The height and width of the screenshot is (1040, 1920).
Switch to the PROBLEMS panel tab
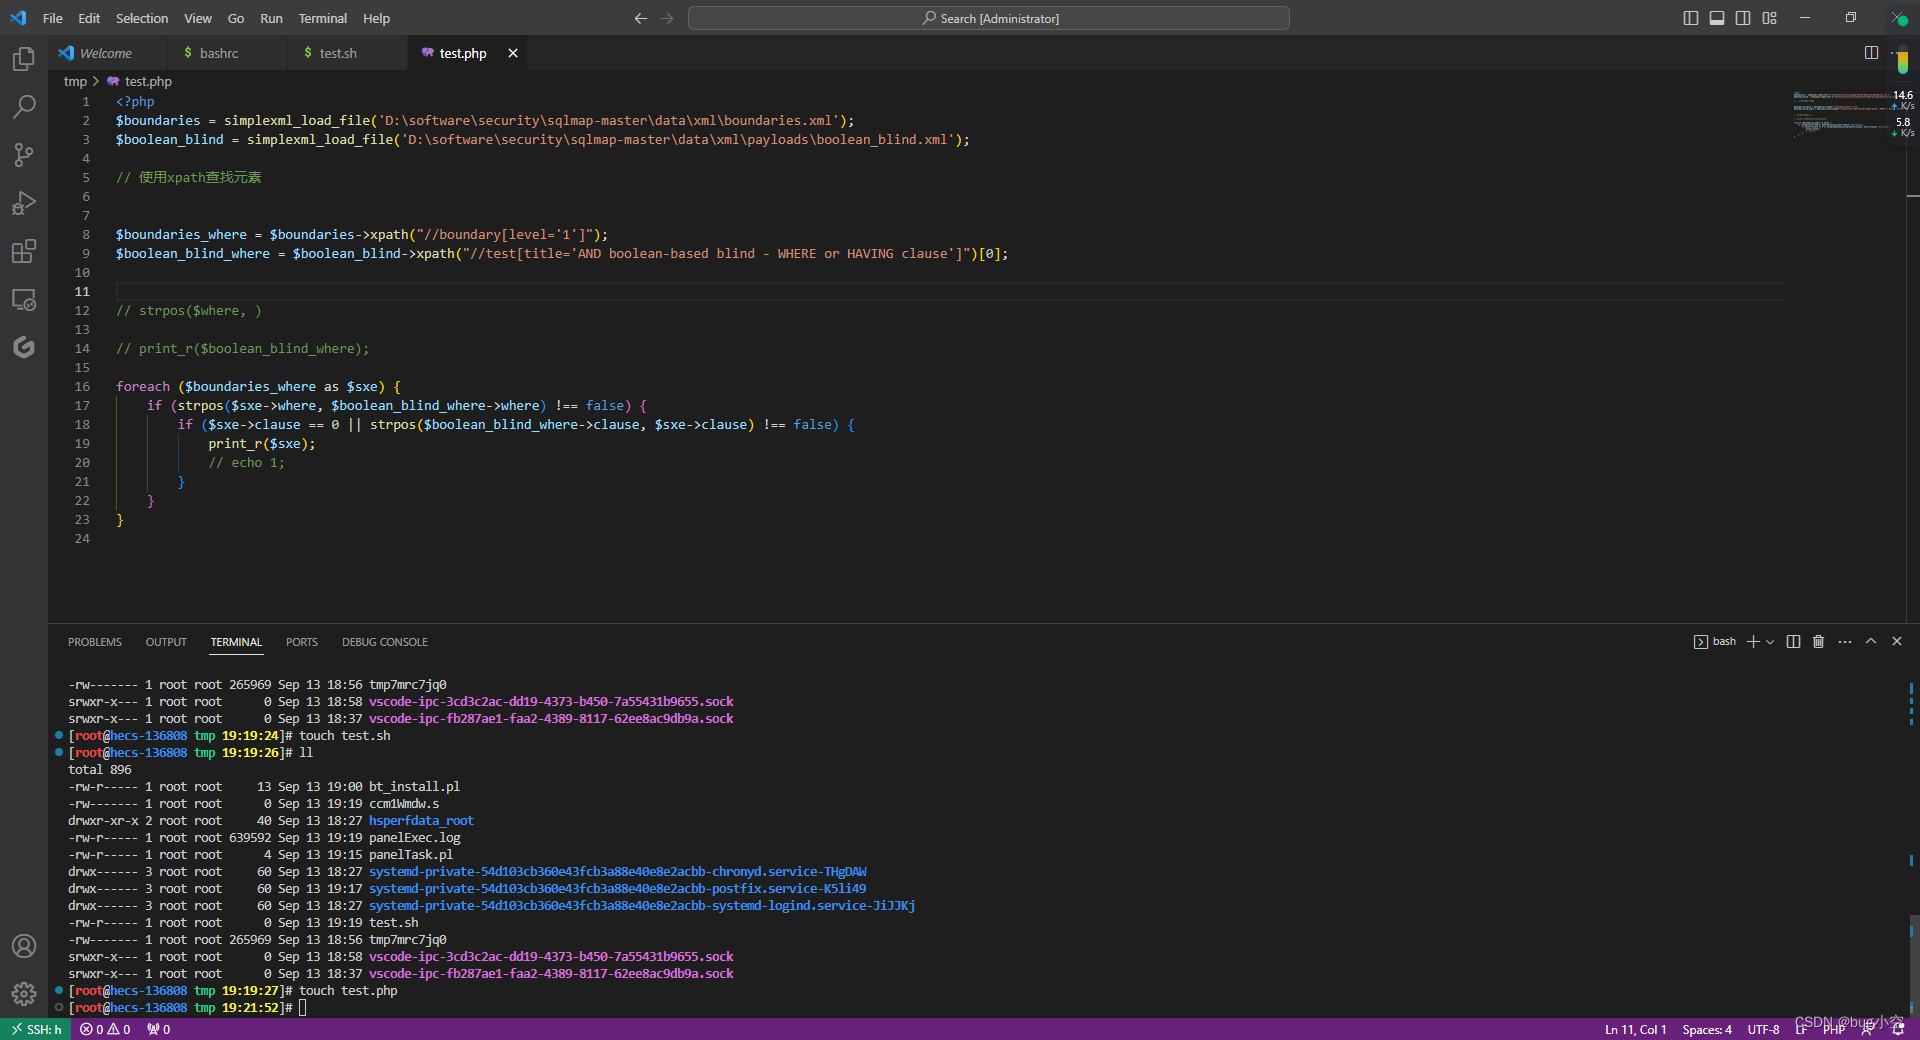tap(95, 642)
